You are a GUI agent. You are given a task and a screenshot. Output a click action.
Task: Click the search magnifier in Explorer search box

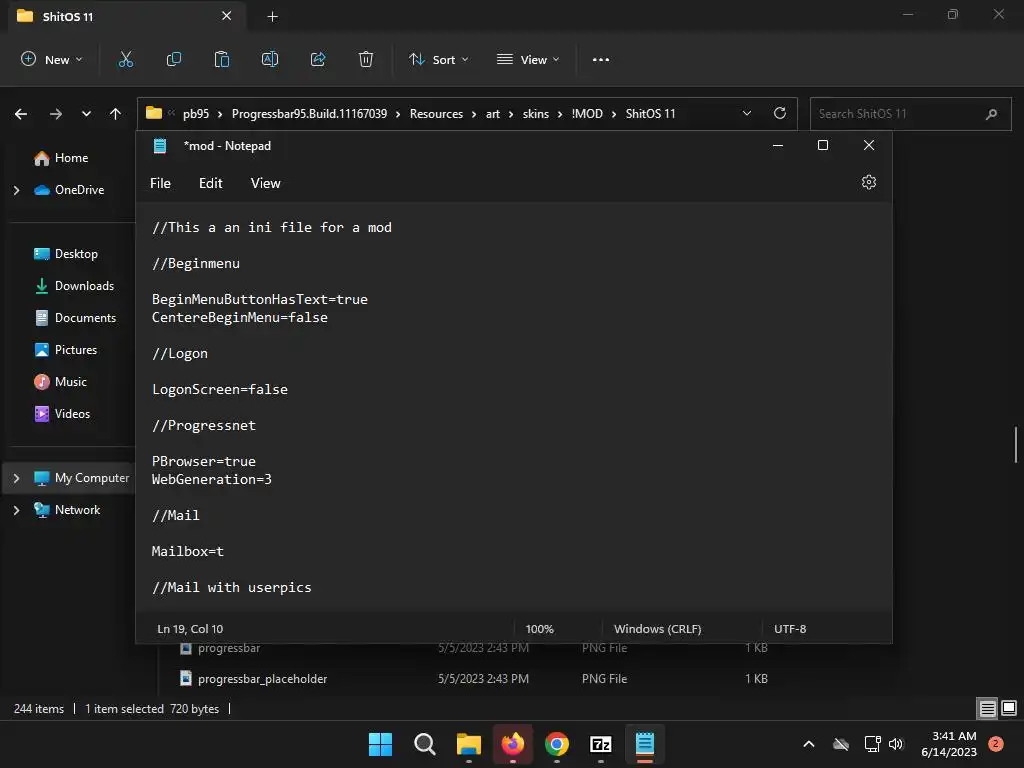click(x=991, y=114)
